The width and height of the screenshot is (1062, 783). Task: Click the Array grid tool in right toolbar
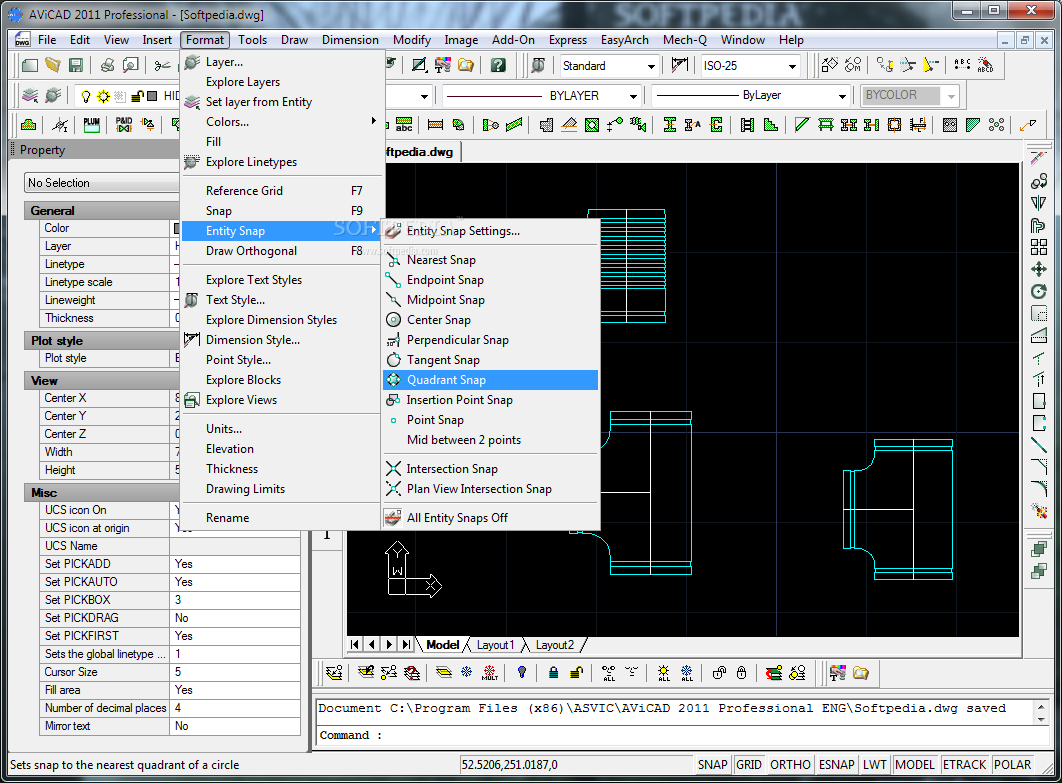click(1039, 247)
